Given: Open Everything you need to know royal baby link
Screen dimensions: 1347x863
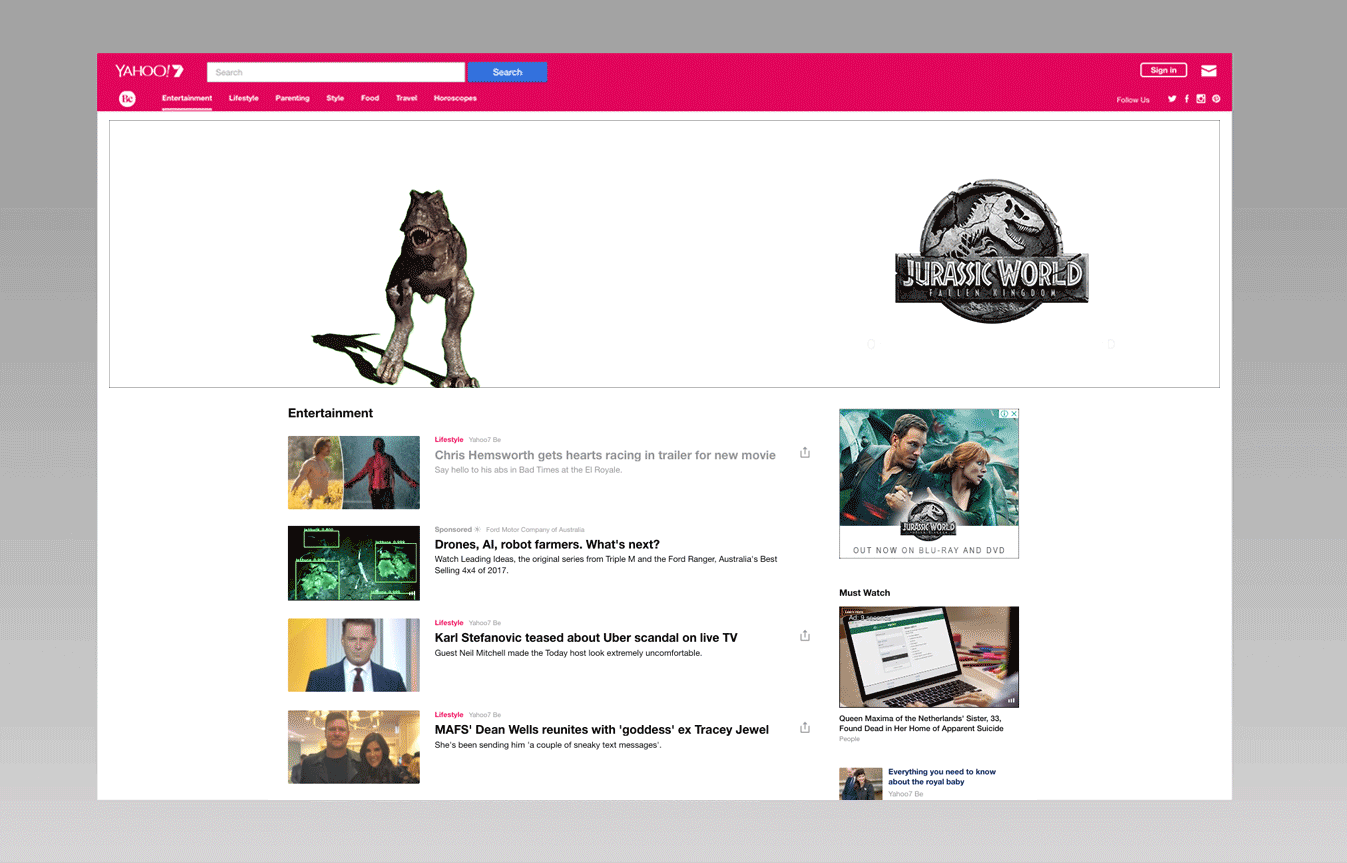Looking at the screenshot, I should tap(942, 777).
